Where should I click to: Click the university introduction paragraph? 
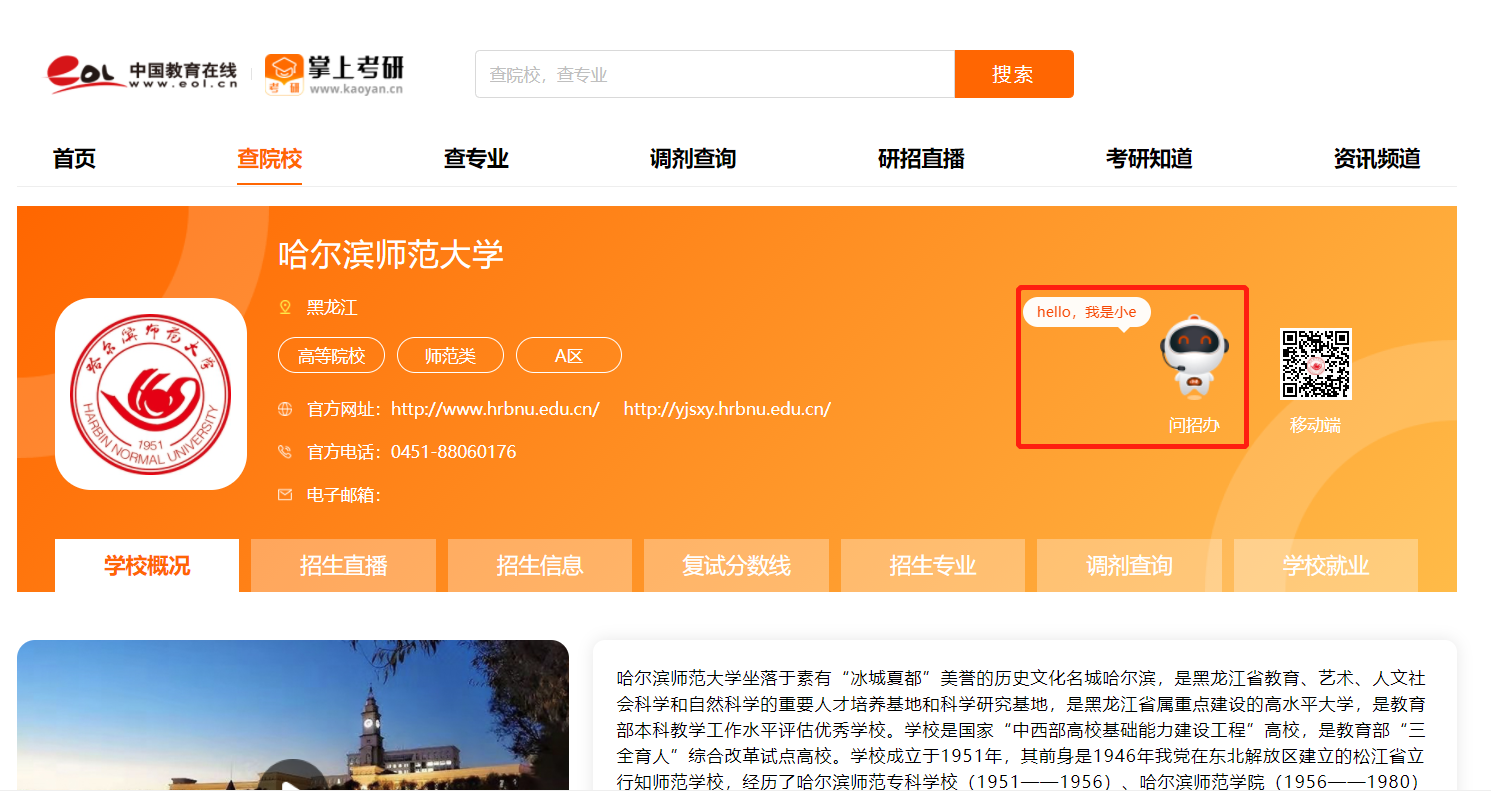click(x=1021, y=730)
